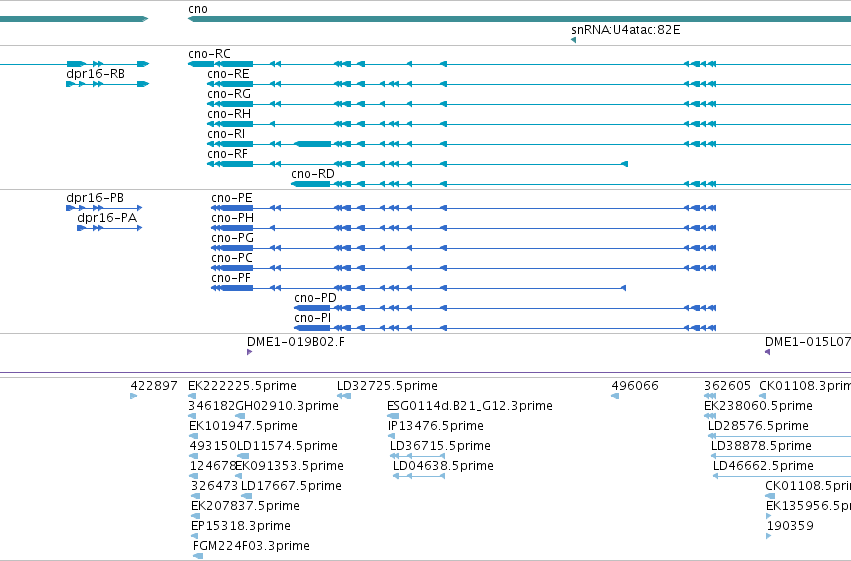
Task: Select transcript cno-RE label
Action: point(228,74)
